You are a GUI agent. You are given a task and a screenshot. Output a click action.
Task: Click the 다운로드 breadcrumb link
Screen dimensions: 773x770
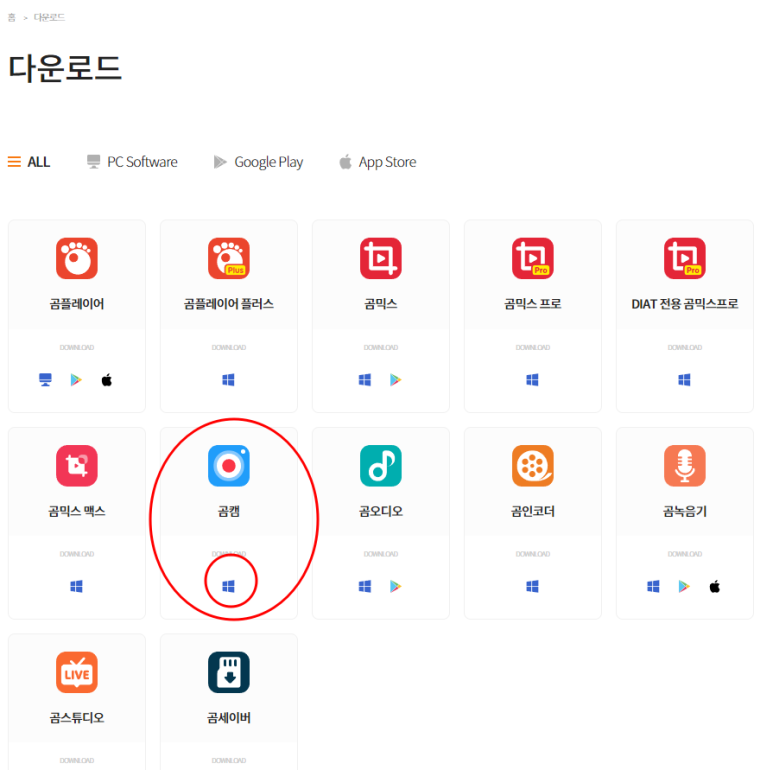pyautogui.click(x=49, y=18)
